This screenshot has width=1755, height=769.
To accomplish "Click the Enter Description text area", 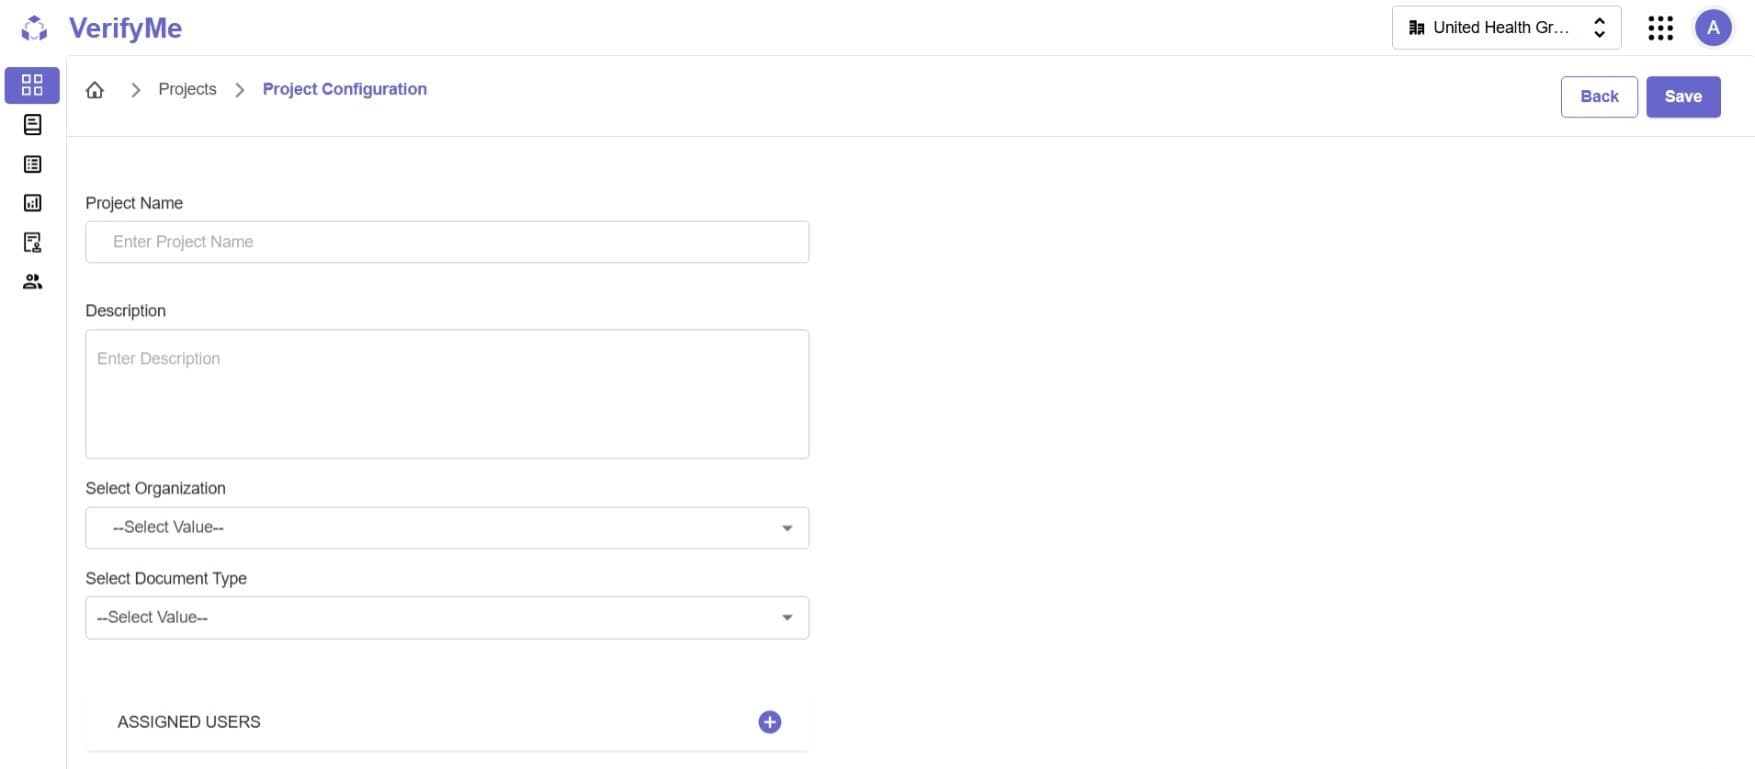I will click(x=447, y=393).
